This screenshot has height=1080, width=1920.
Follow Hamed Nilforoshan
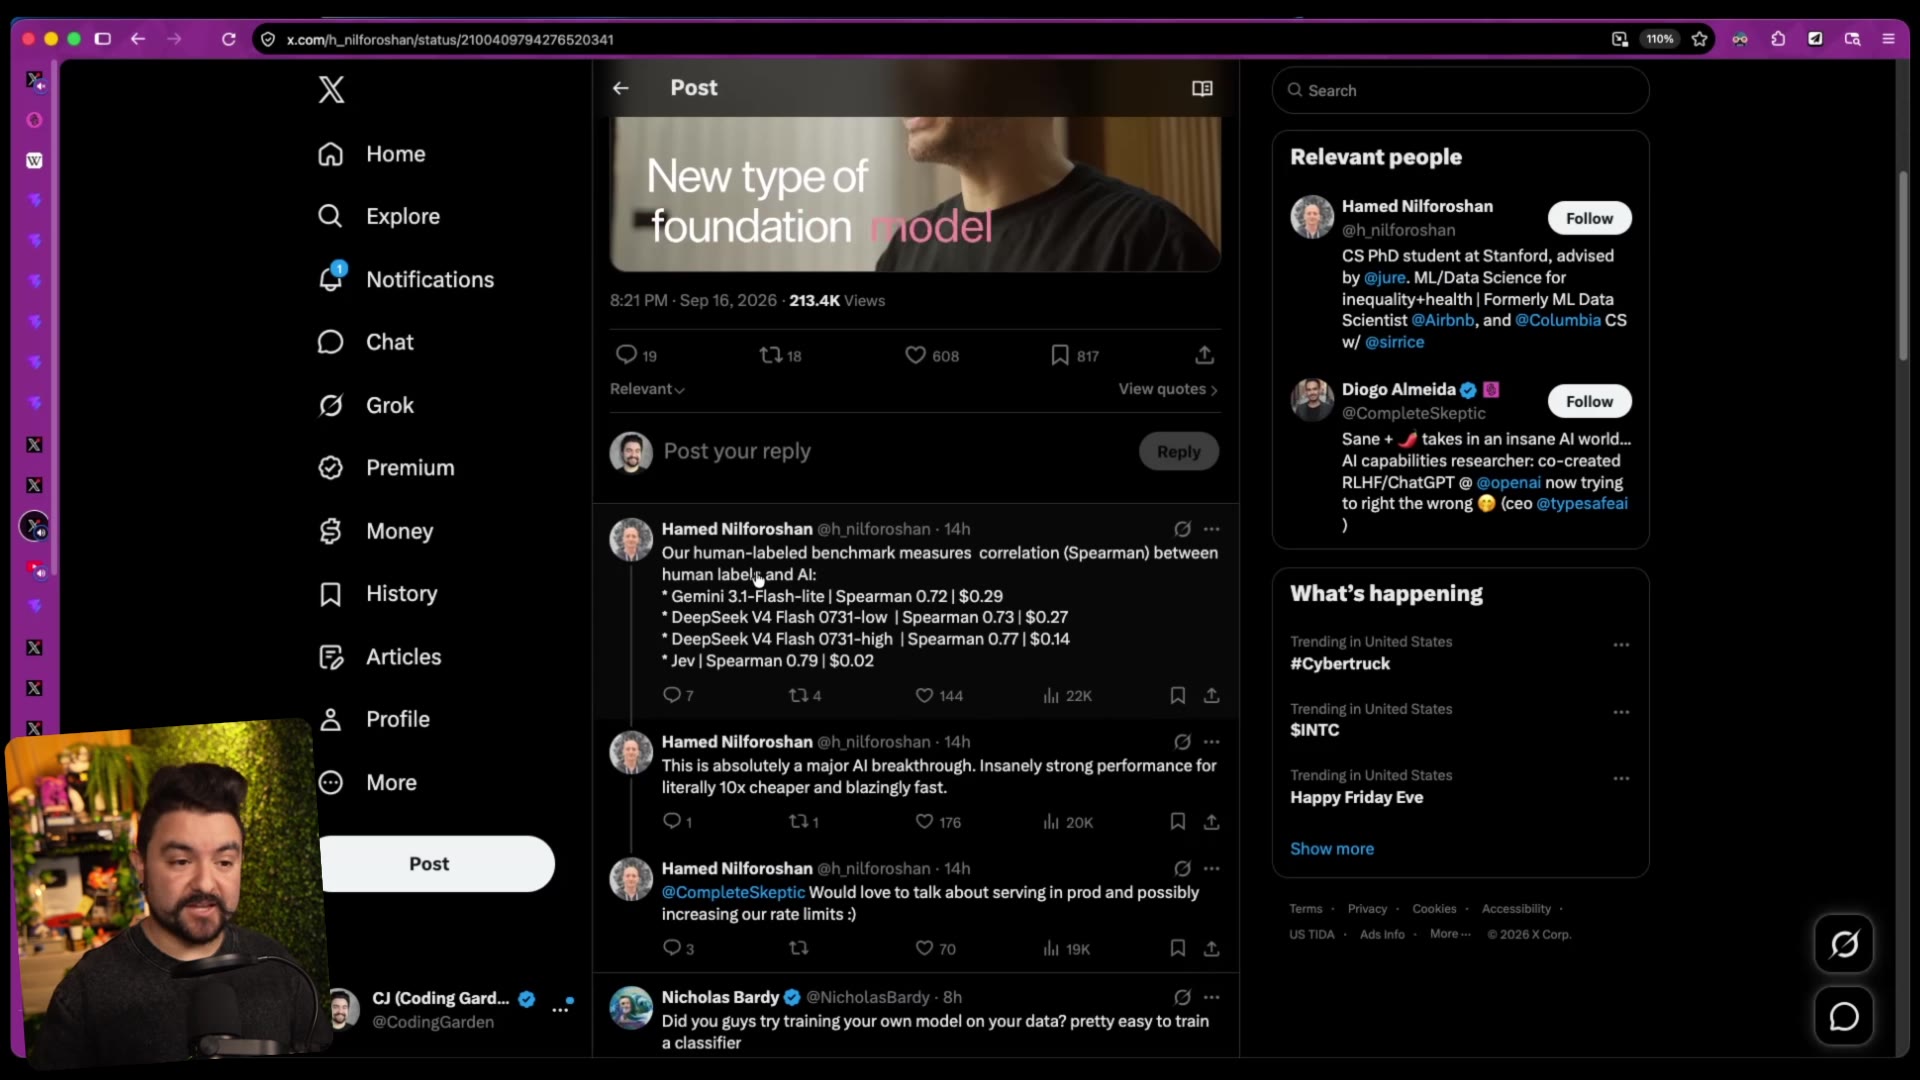pyautogui.click(x=1589, y=218)
